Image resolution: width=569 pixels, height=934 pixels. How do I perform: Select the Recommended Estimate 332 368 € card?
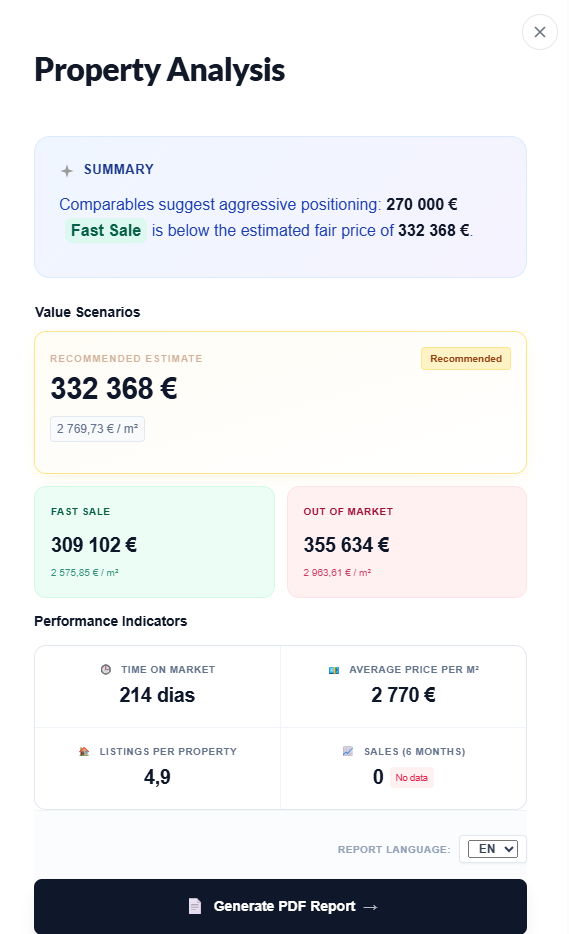(x=280, y=403)
